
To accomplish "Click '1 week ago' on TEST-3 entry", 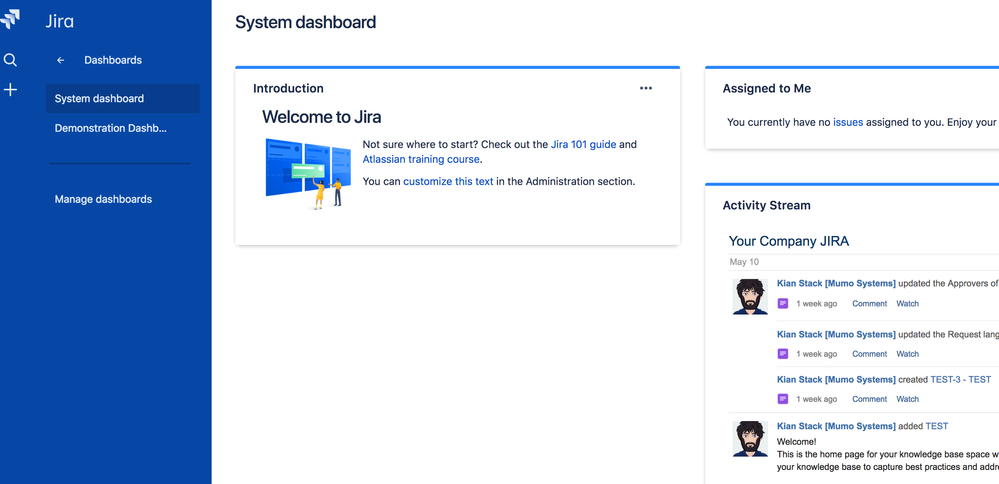I will click(x=817, y=399).
